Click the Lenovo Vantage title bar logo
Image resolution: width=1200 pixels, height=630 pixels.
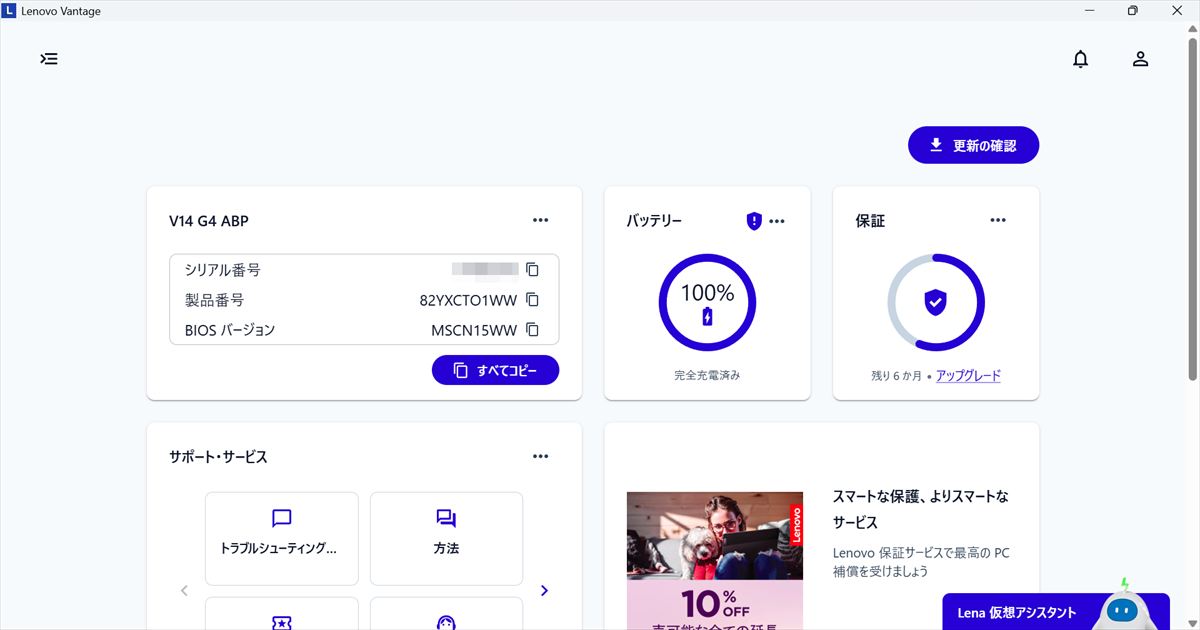click(9, 11)
